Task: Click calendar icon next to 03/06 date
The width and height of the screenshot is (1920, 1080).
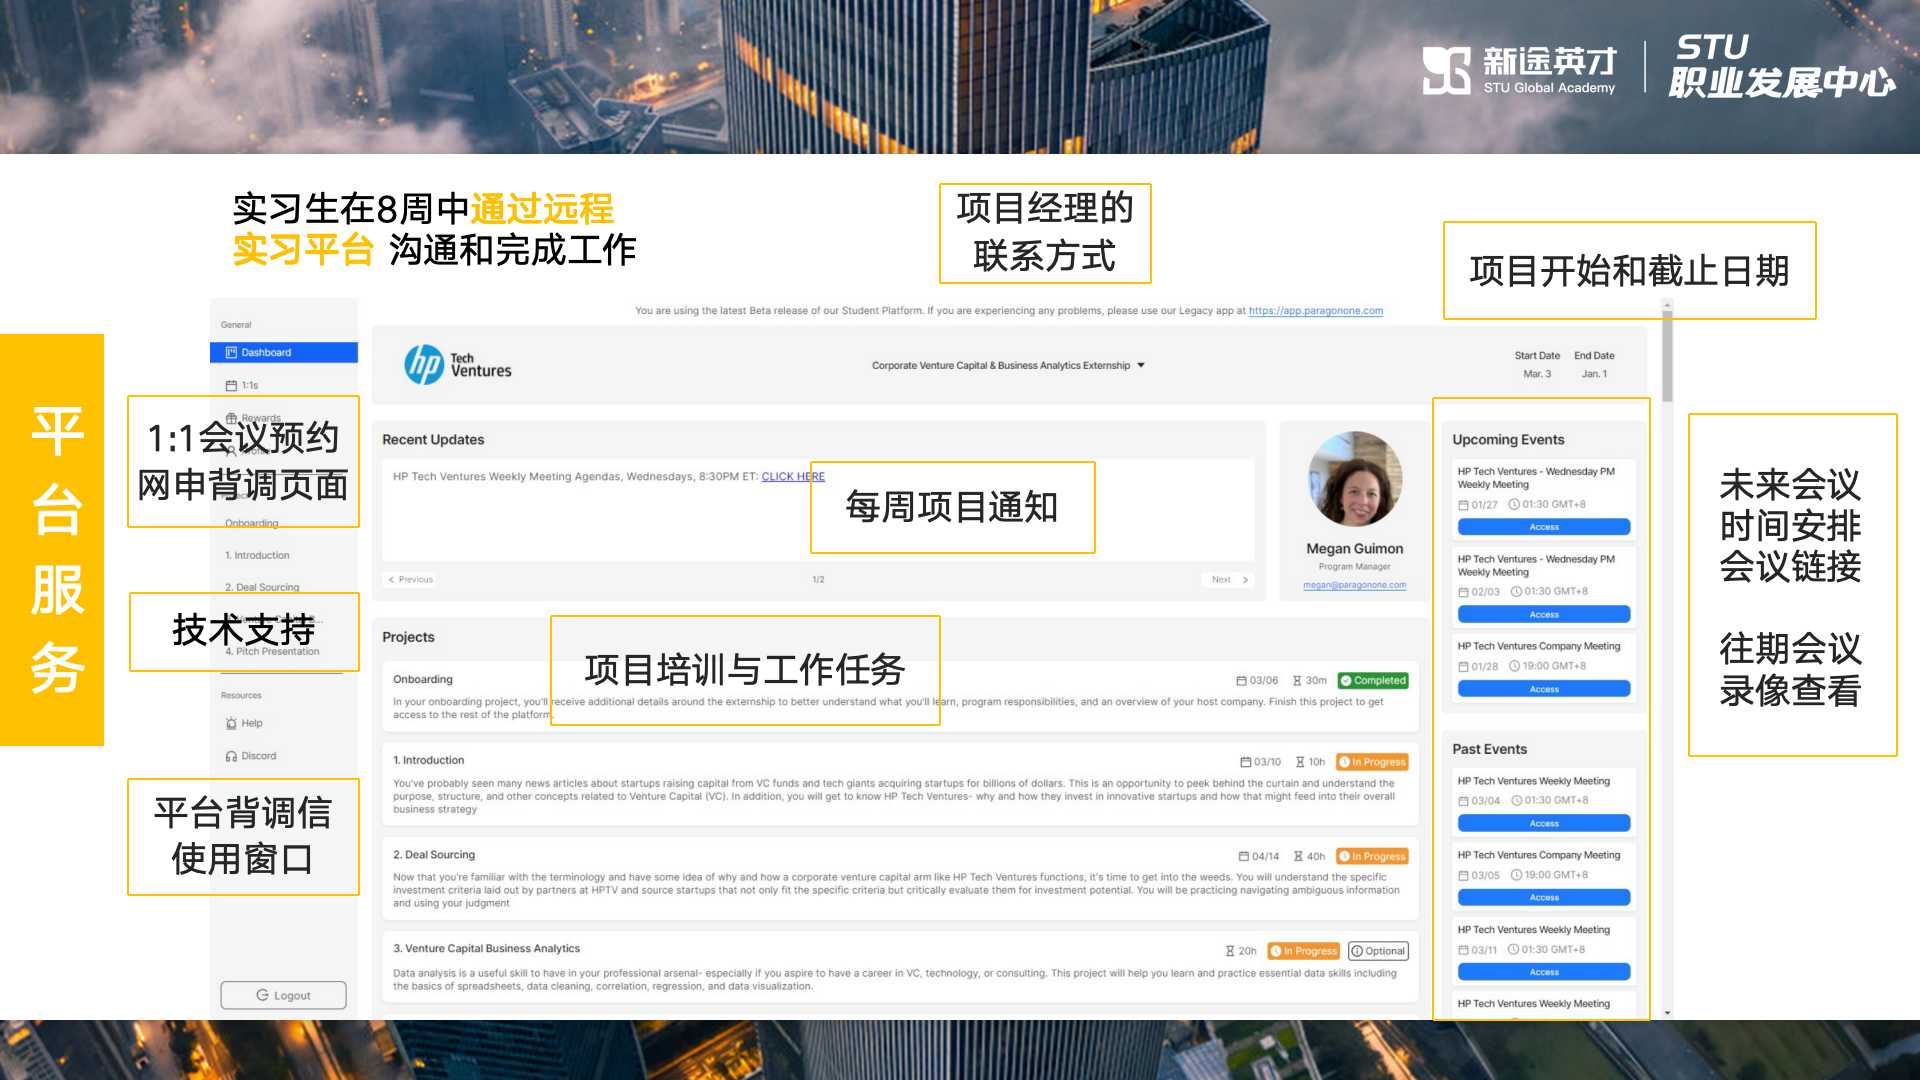Action: [1242, 680]
